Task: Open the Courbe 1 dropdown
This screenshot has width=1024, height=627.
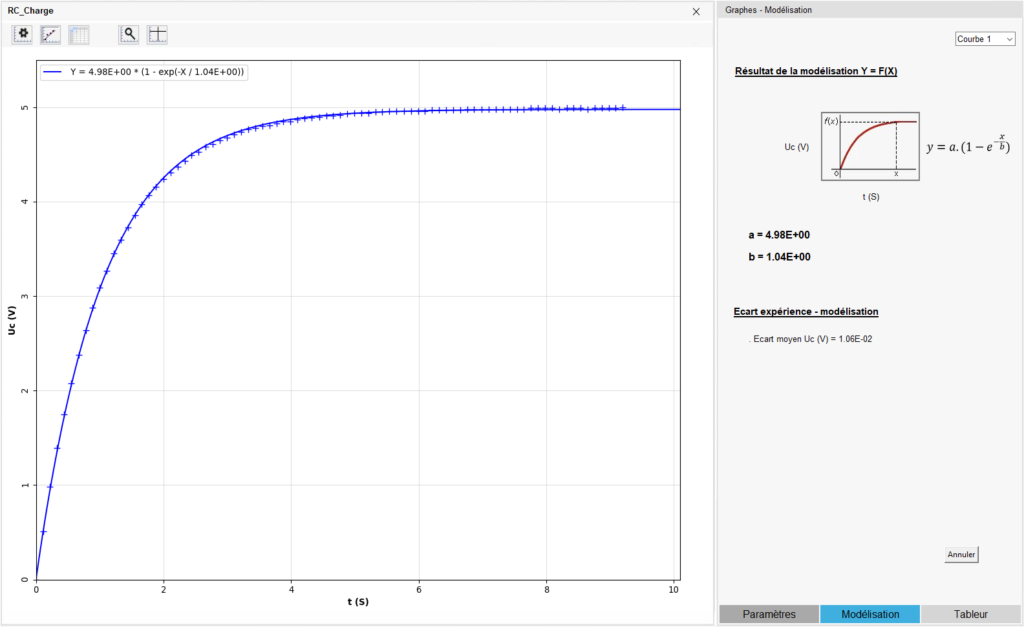Action: point(985,39)
